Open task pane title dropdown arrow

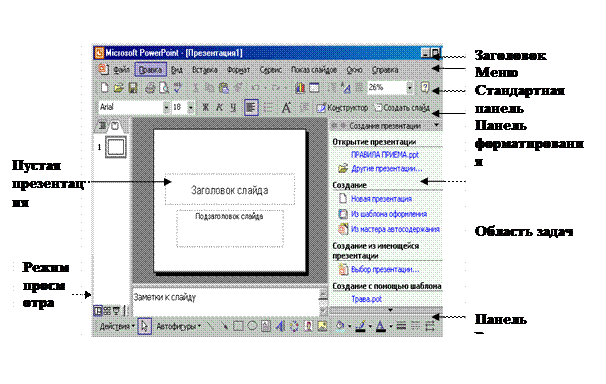coord(436,125)
